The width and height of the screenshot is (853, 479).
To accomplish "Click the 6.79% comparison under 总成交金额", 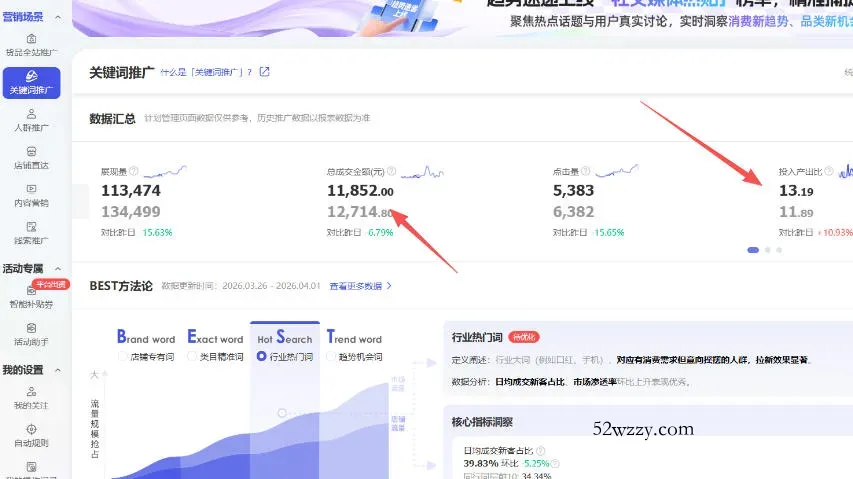I will pyautogui.click(x=380, y=233).
